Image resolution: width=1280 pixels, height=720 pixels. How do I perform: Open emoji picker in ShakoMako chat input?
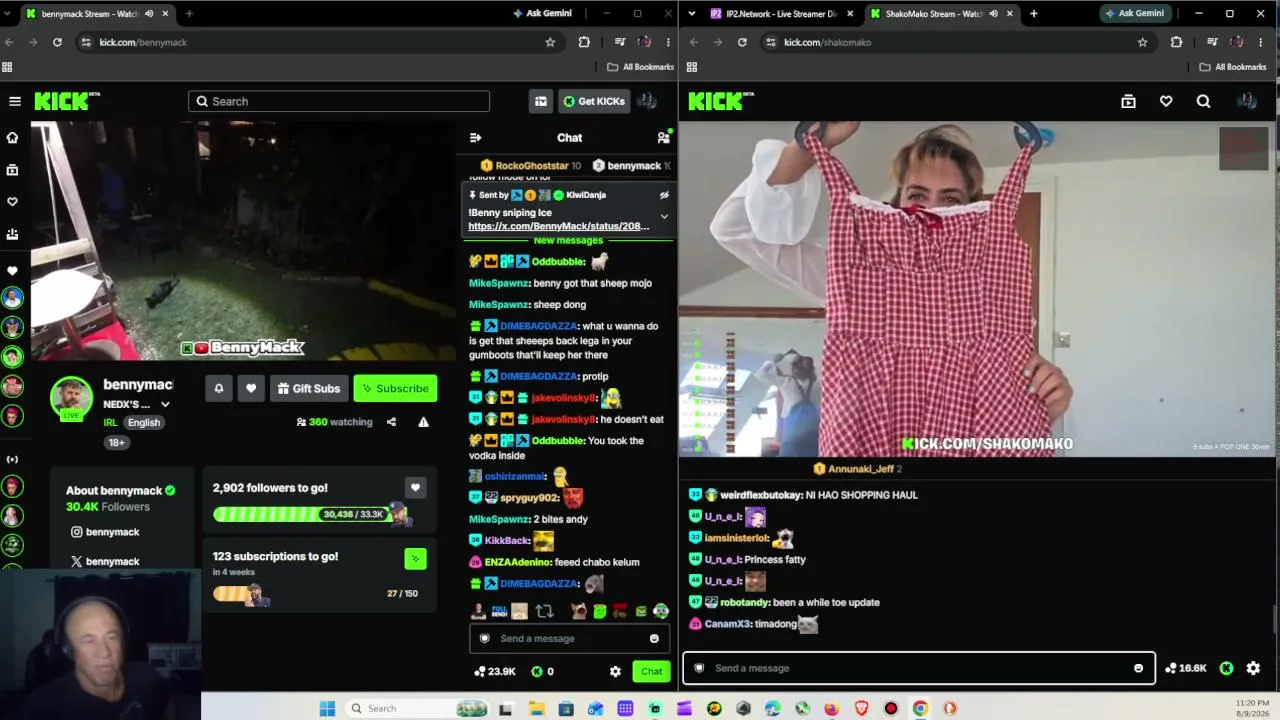[x=1138, y=668]
